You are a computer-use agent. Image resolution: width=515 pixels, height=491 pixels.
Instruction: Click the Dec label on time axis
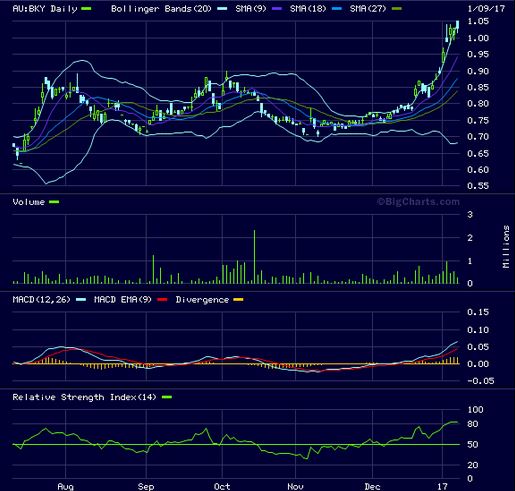pyautogui.click(x=372, y=486)
